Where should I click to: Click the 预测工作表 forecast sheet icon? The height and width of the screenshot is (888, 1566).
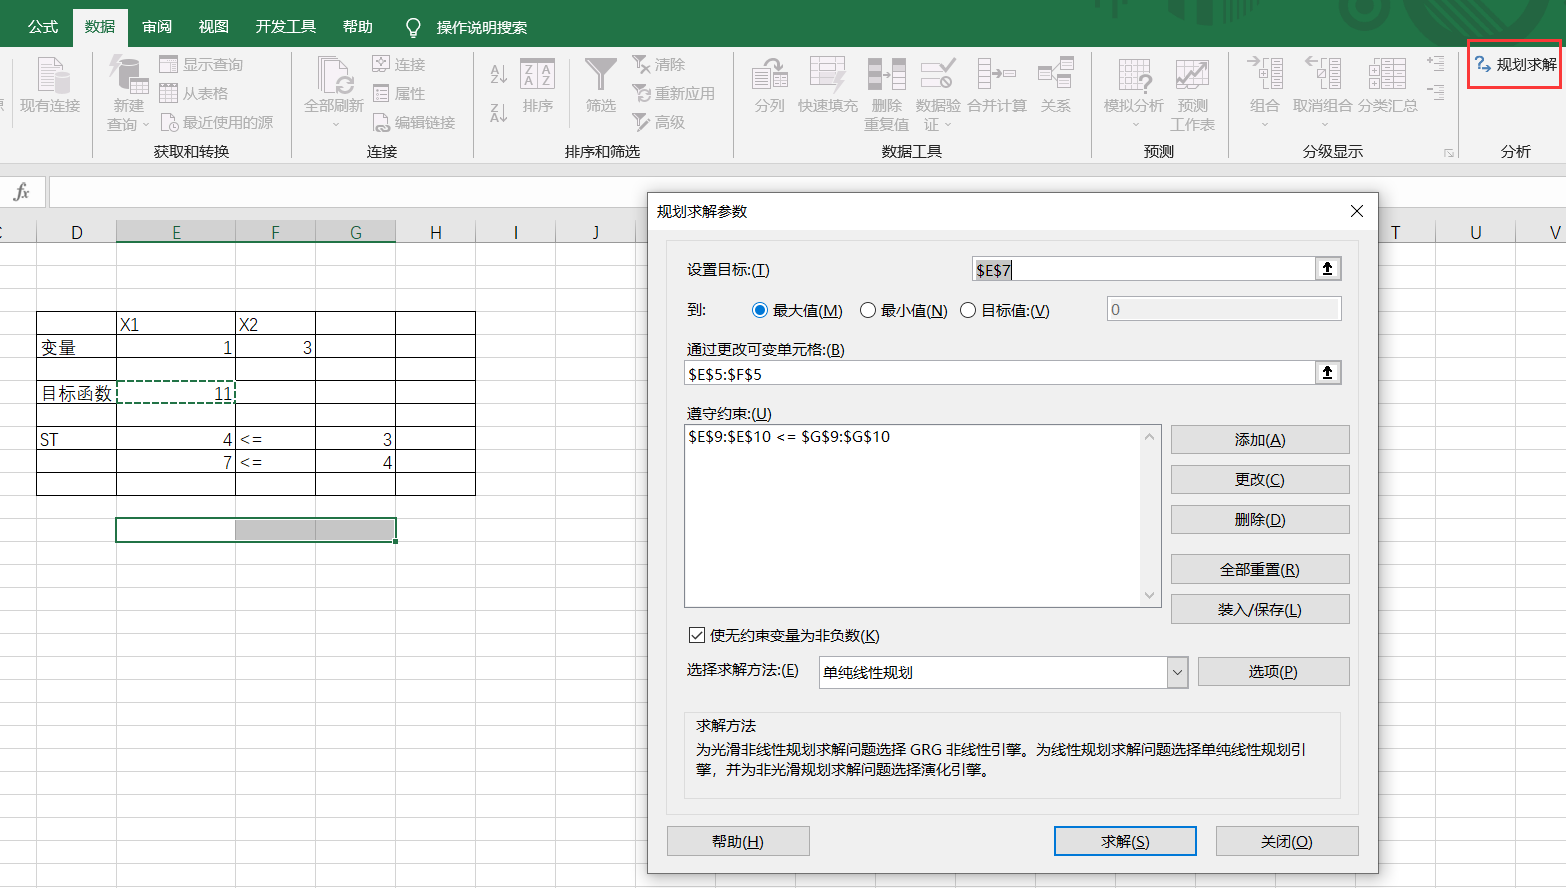1192,76
